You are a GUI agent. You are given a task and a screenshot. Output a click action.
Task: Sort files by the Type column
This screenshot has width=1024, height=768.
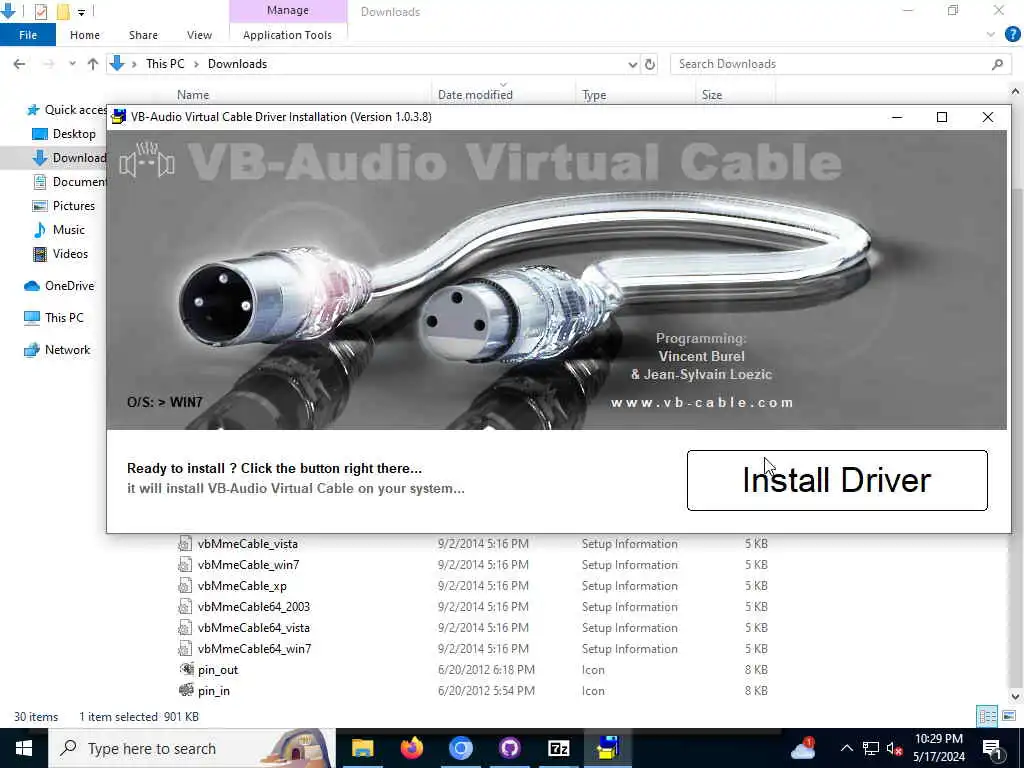coord(594,95)
